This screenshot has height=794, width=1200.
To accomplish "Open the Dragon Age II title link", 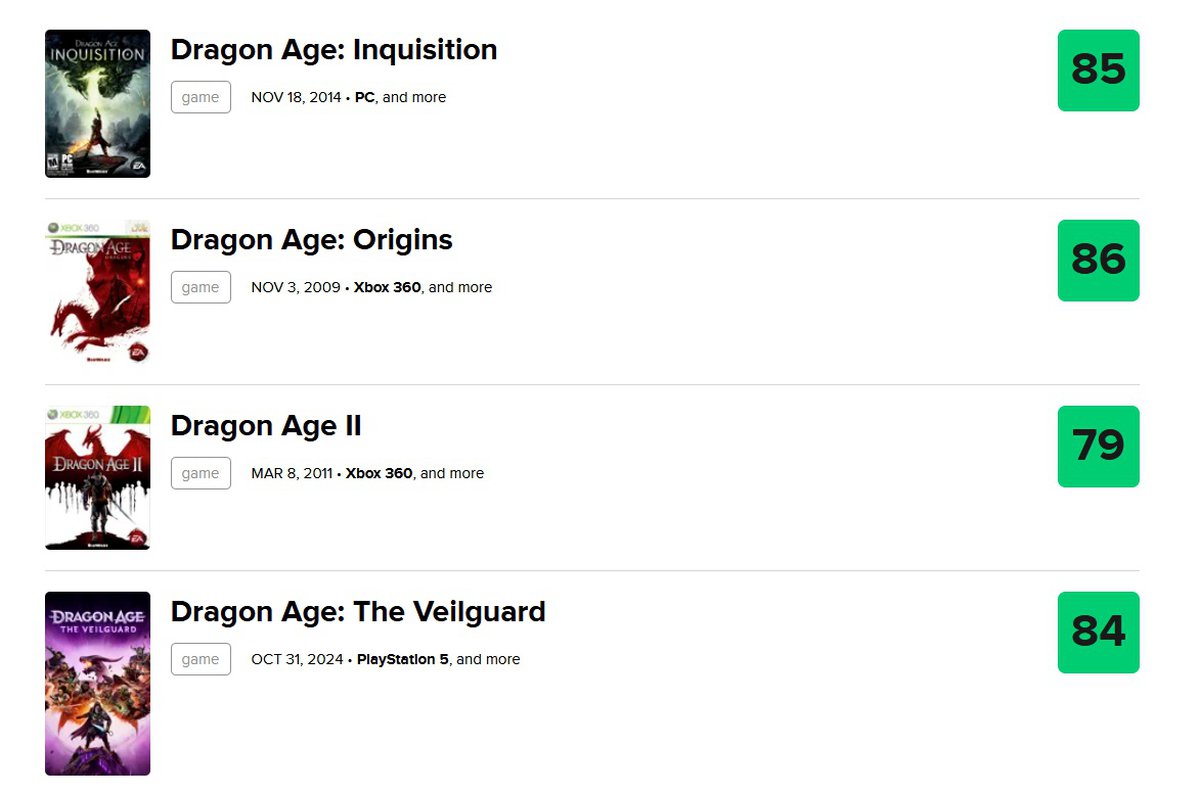I will click(266, 426).
